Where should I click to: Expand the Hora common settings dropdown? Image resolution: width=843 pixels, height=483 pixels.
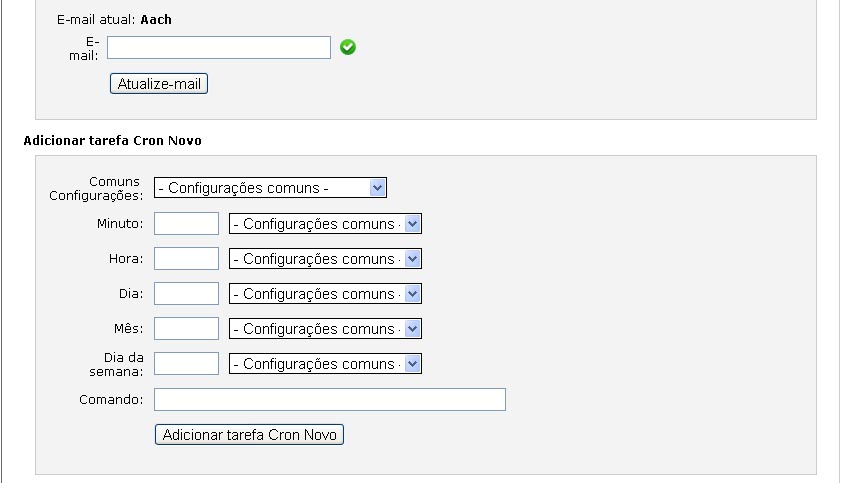point(325,259)
